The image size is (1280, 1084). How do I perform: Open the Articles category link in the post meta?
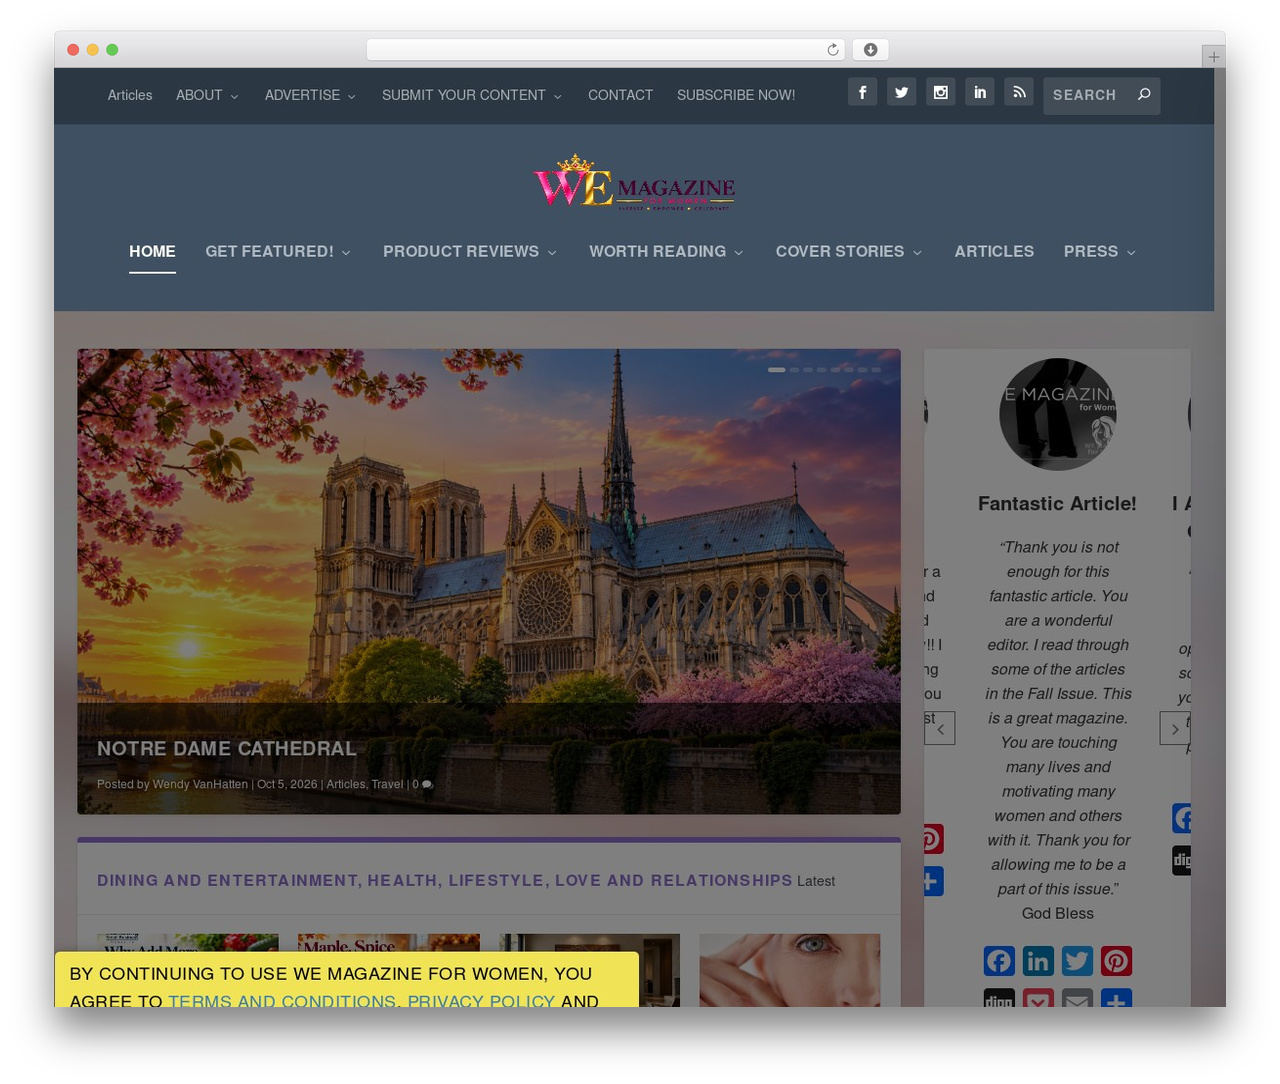pos(346,785)
